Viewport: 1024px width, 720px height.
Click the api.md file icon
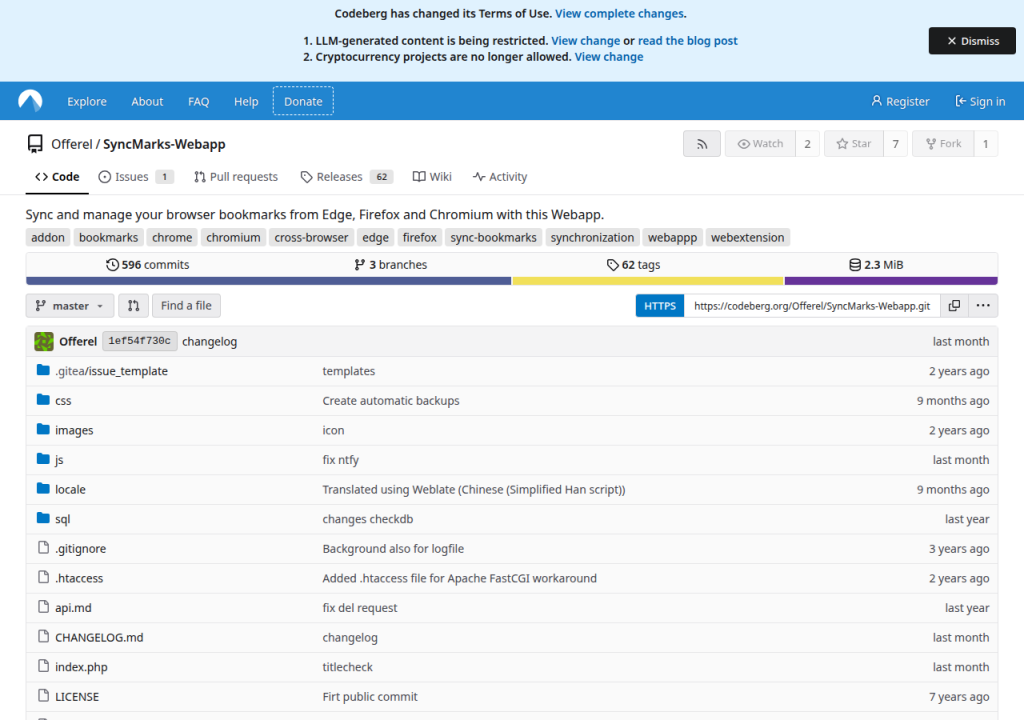[43, 607]
